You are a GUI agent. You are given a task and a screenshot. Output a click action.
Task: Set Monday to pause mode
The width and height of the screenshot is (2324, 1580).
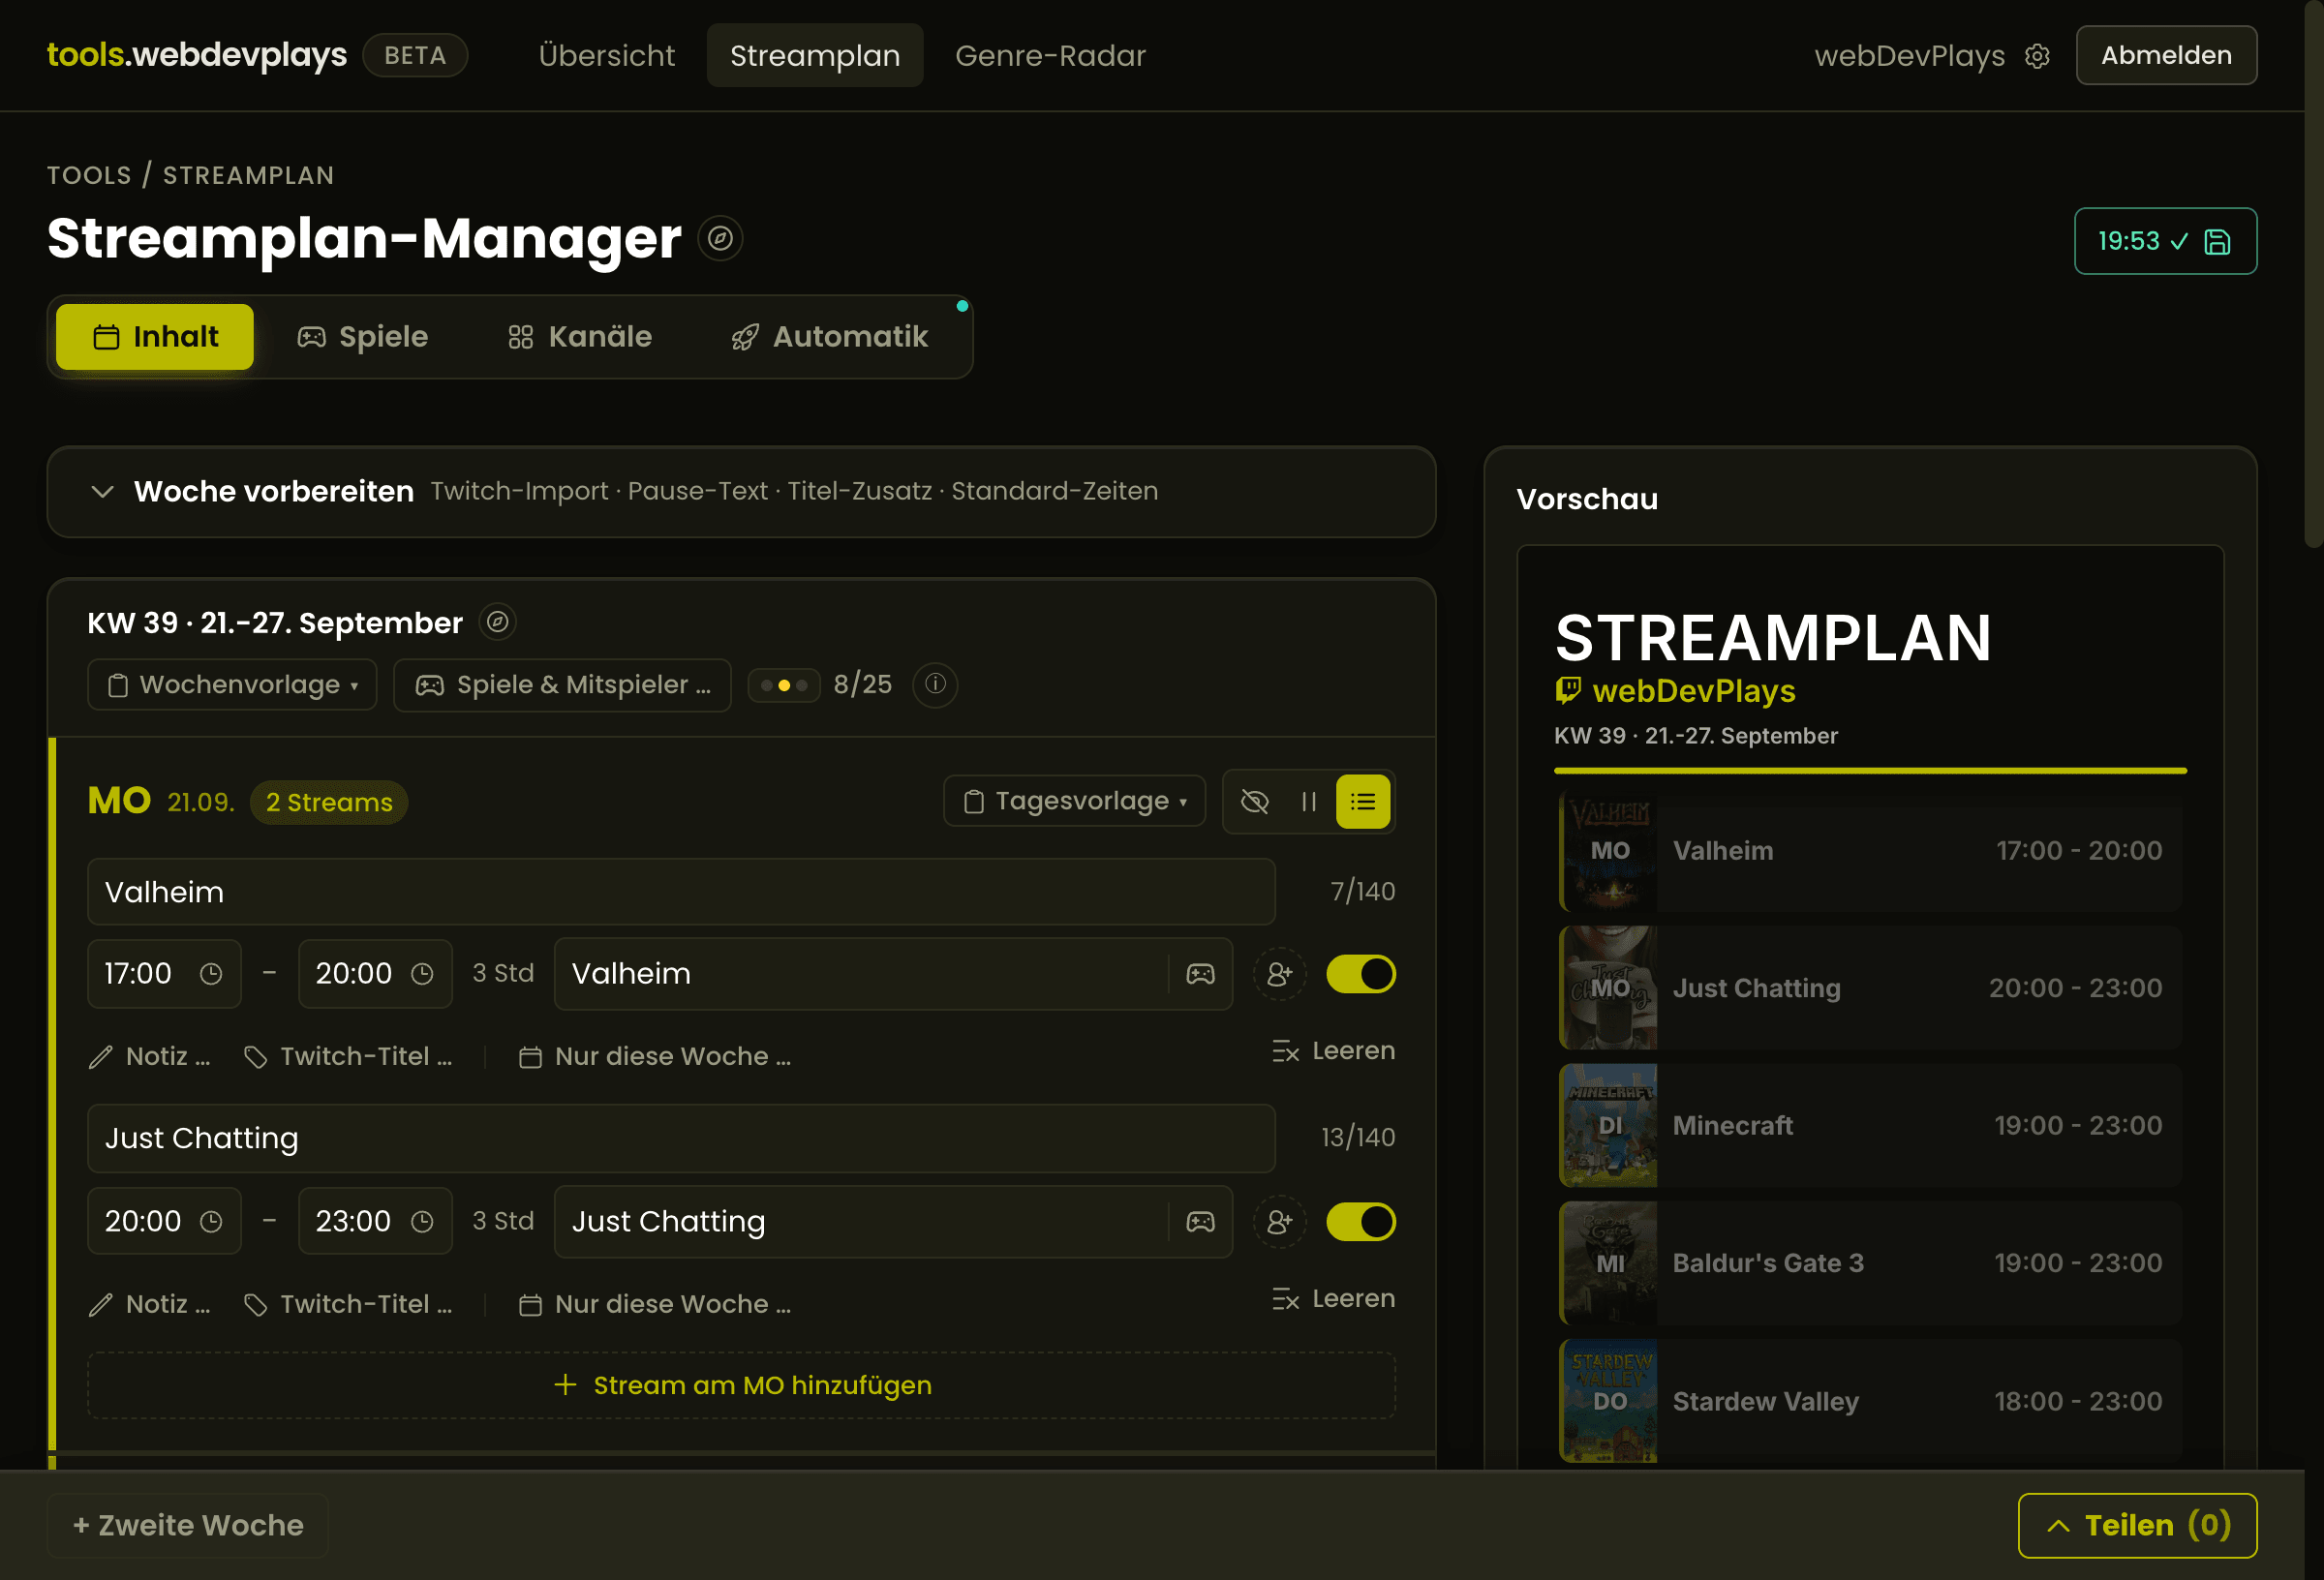coord(1308,802)
